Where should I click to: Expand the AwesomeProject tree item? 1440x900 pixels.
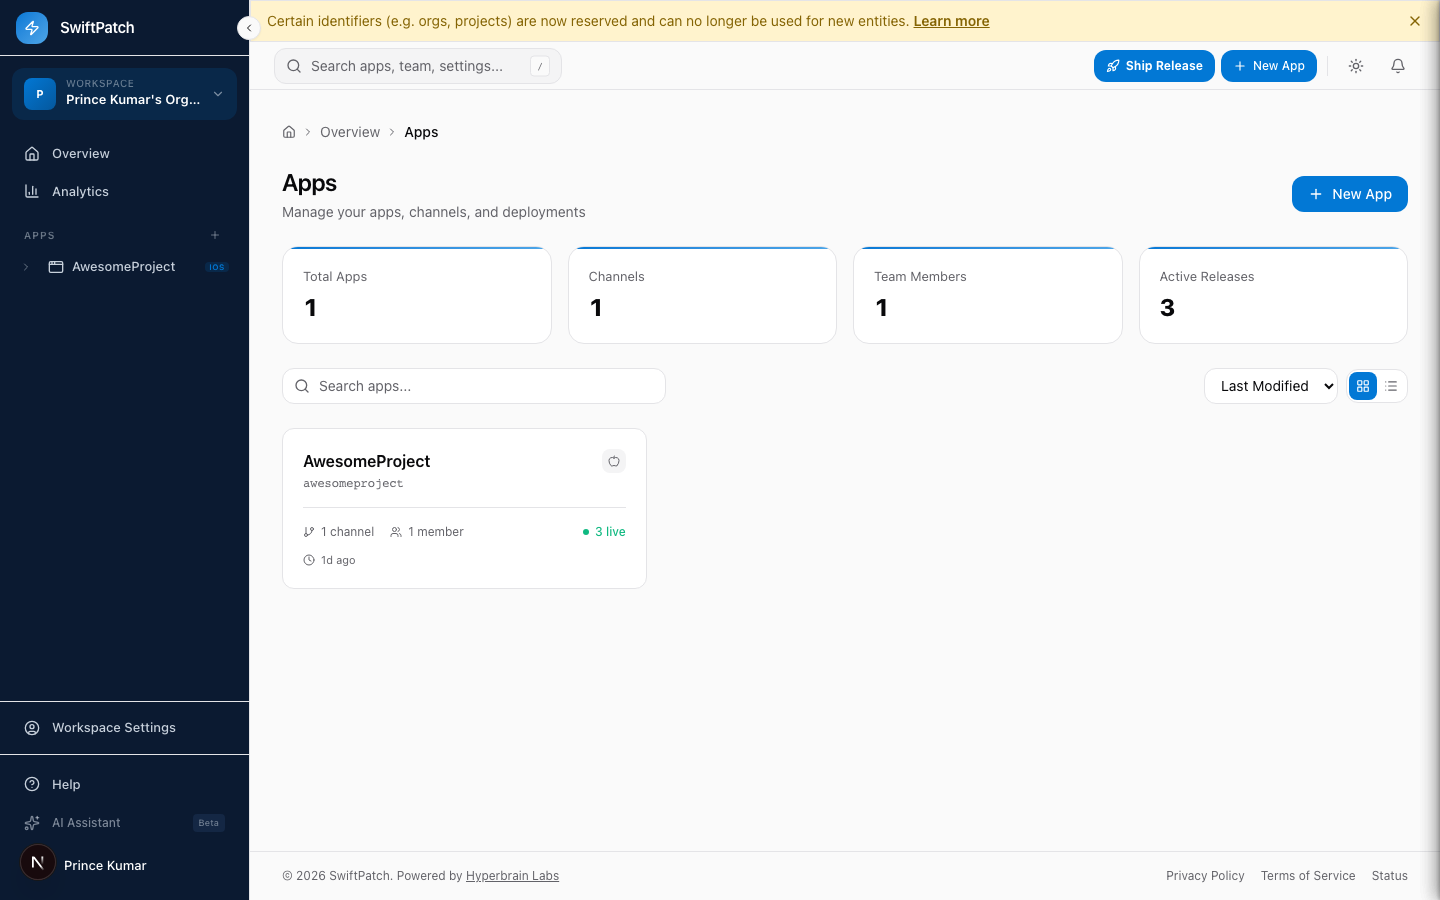coord(26,267)
